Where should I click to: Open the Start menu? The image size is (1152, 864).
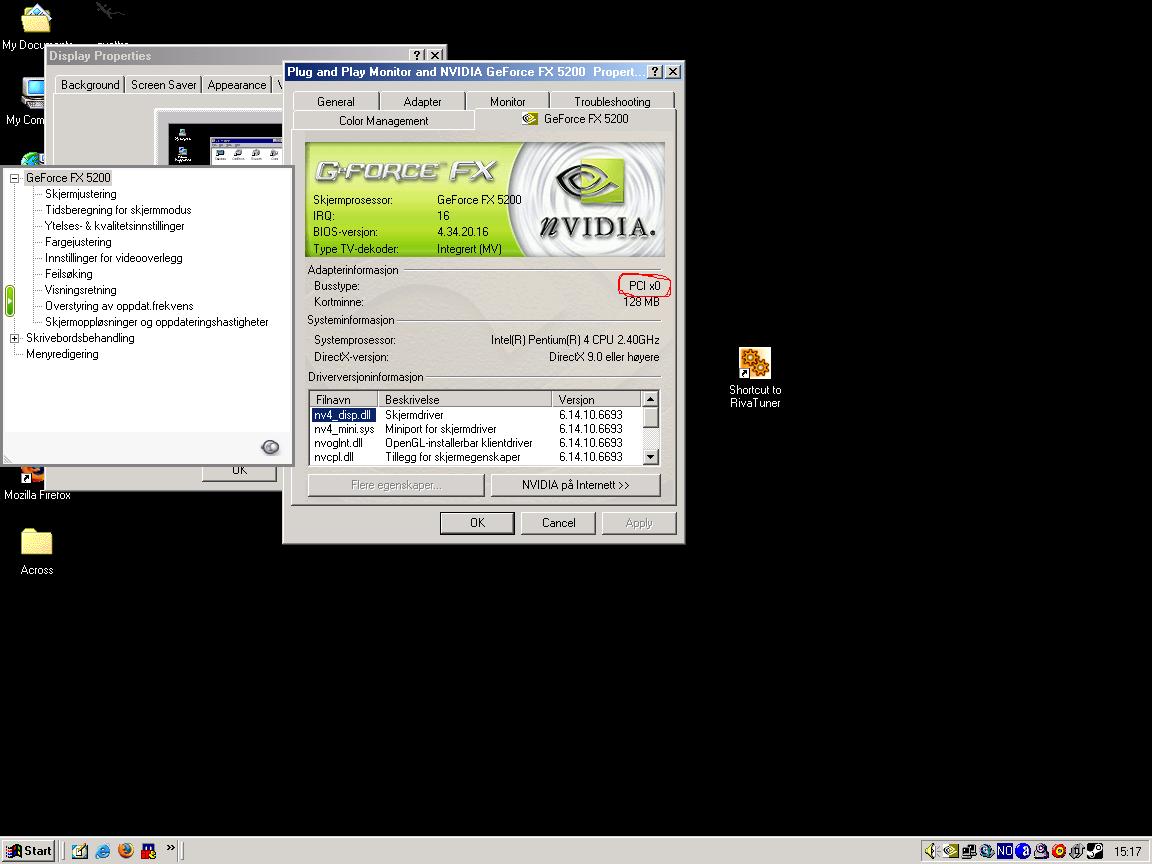[x=29, y=851]
